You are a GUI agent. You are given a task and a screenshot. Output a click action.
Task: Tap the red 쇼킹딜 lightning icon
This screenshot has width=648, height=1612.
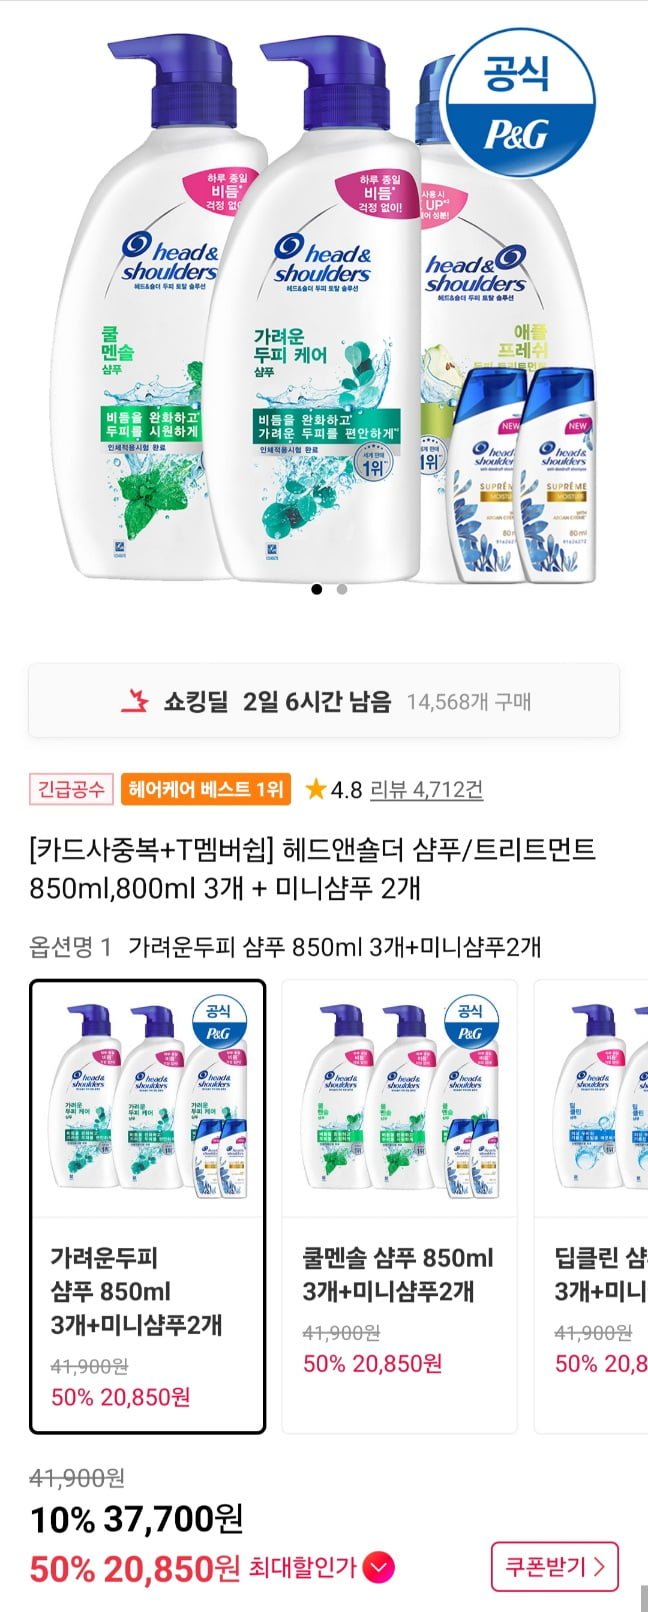pyautogui.click(x=133, y=701)
